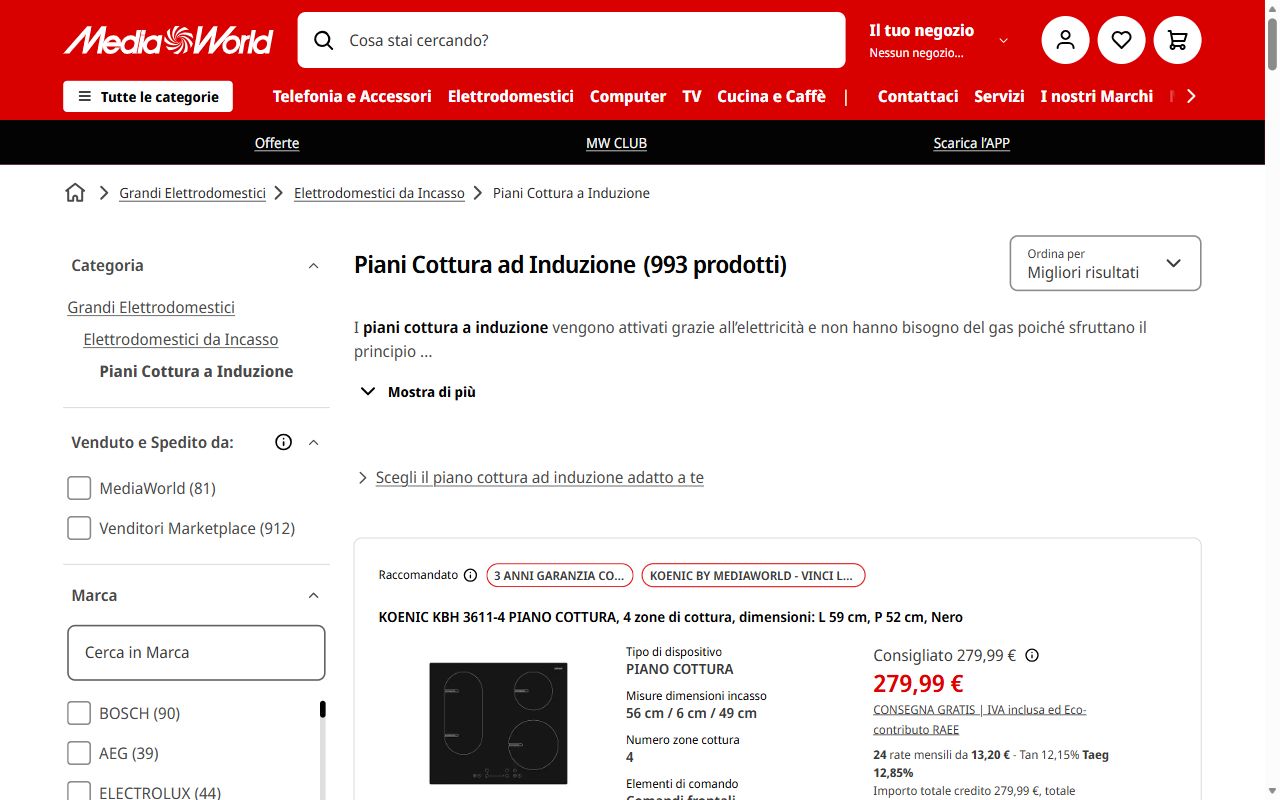Click the KOENIC cooktop product image
The height and width of the screenshot is (800, 1280).
(498, 723)
